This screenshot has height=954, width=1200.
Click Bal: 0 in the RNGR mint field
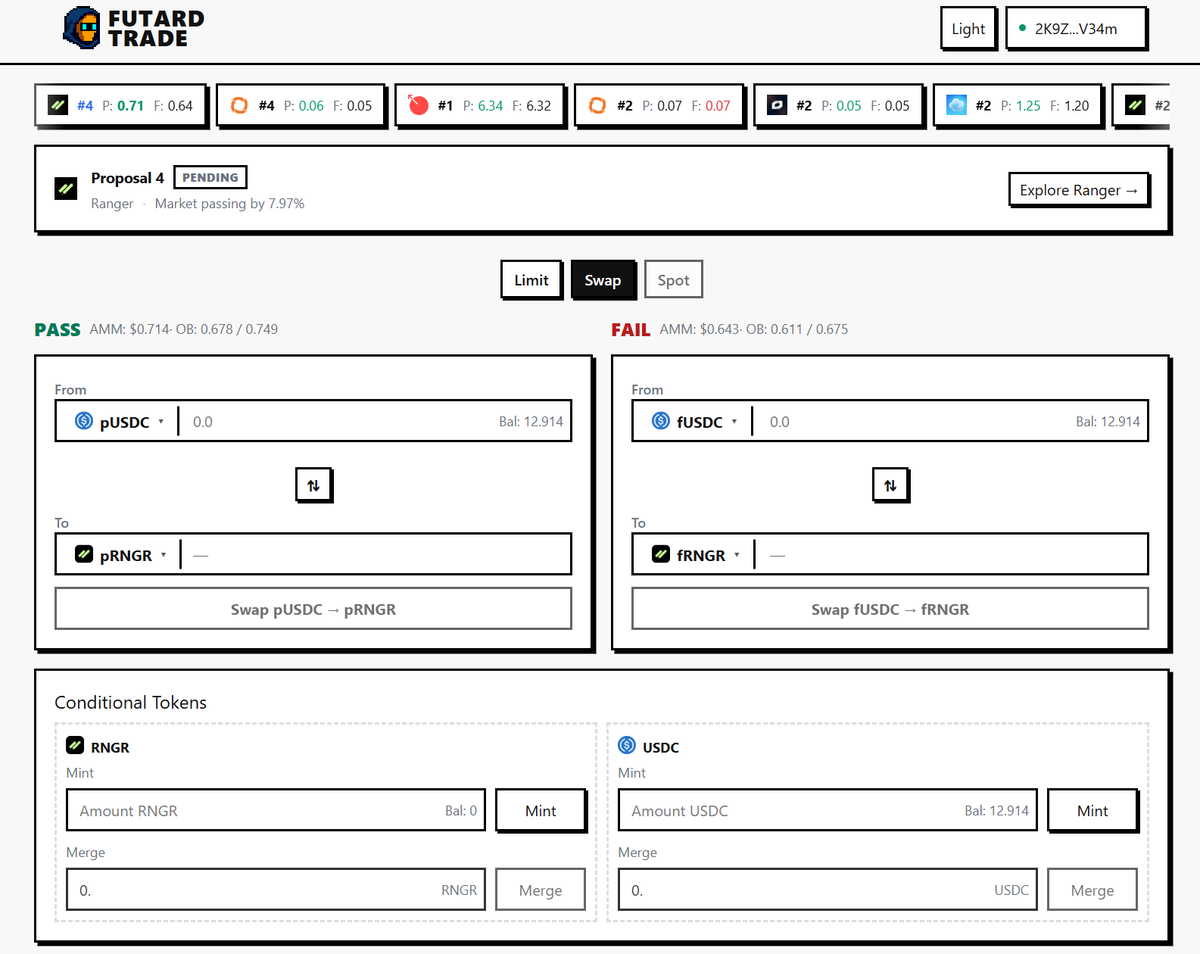(x=461, y=810)
